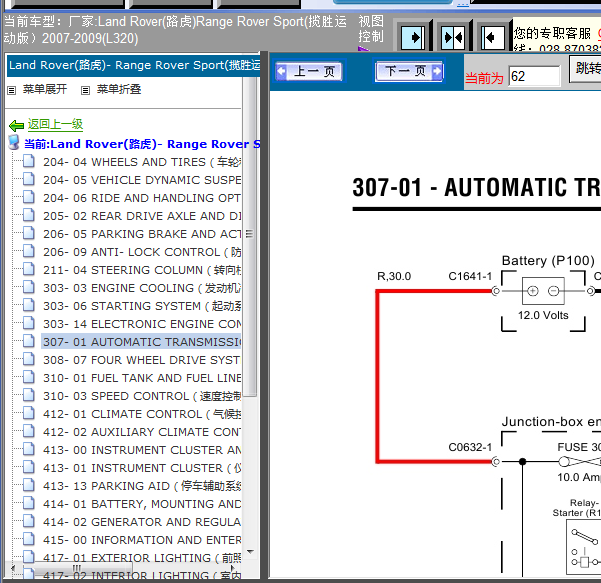This screenshot has width=601, height=583.
Task: Click the center-split view control icon
Action: tap(453, 37)
